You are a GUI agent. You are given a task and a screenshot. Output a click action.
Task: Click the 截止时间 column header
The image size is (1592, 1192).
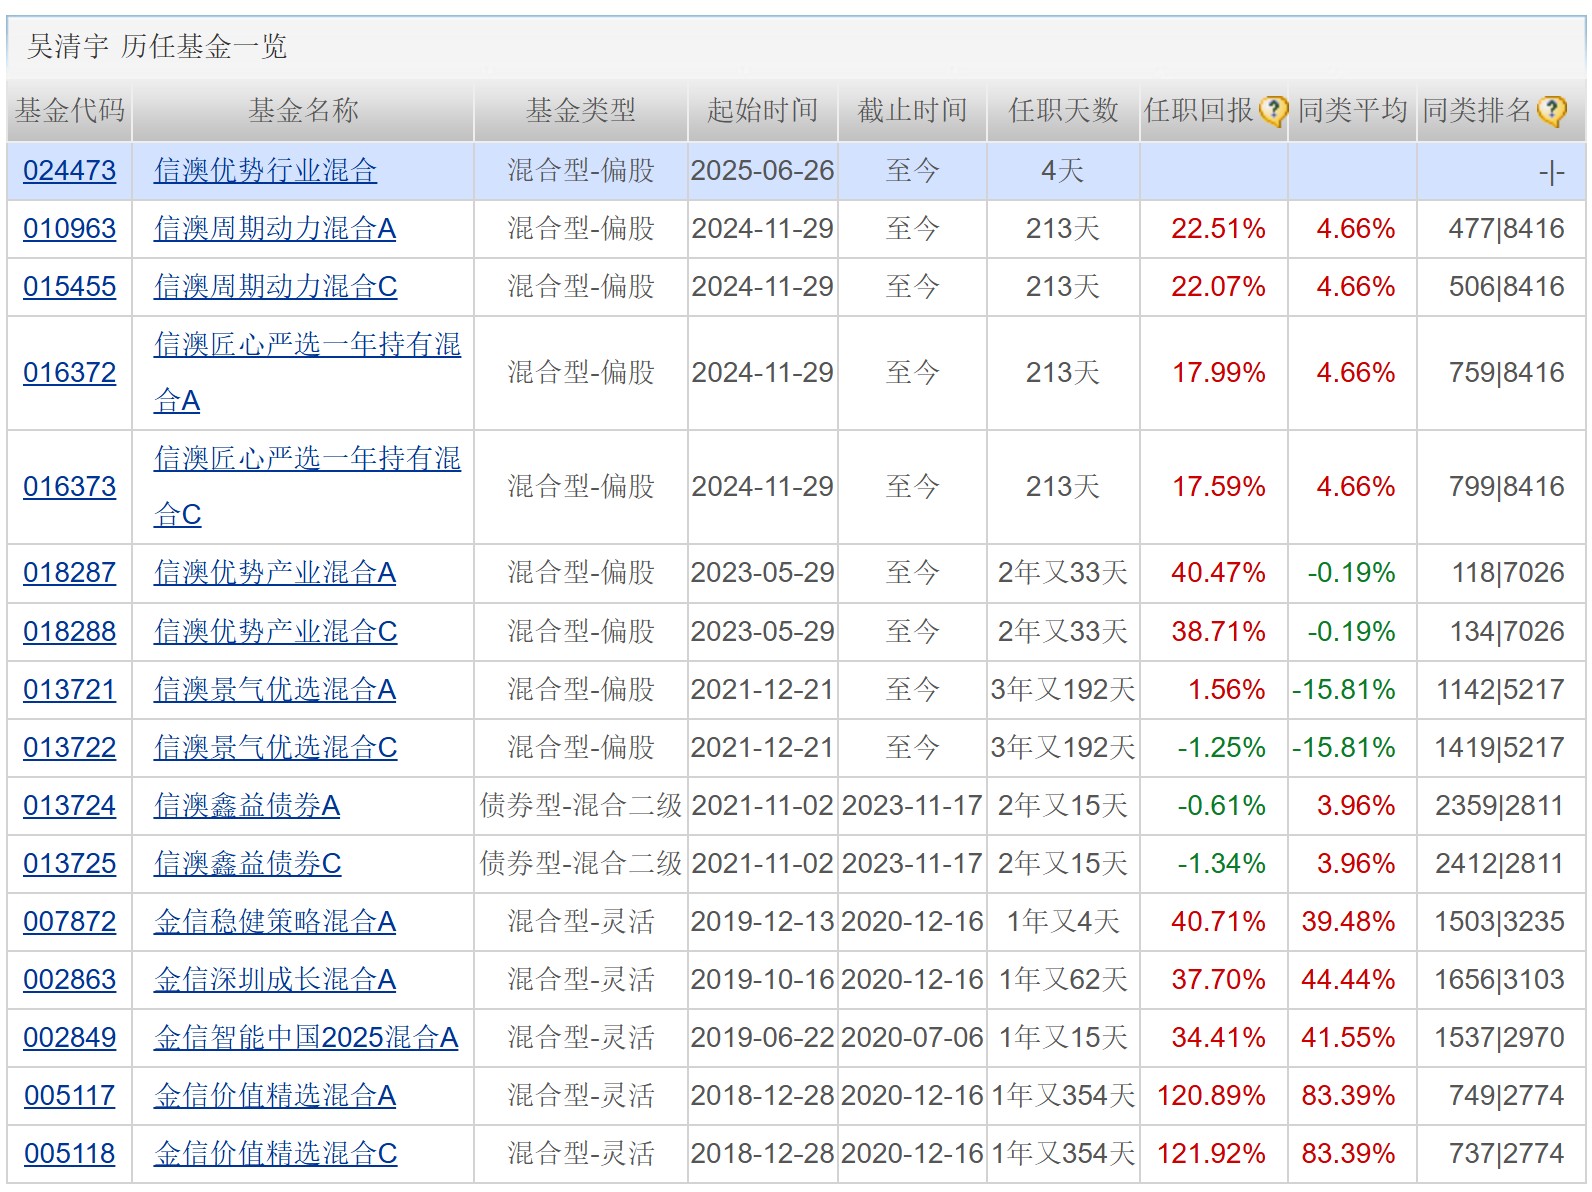pyautogui.click(x=912, y=111)
